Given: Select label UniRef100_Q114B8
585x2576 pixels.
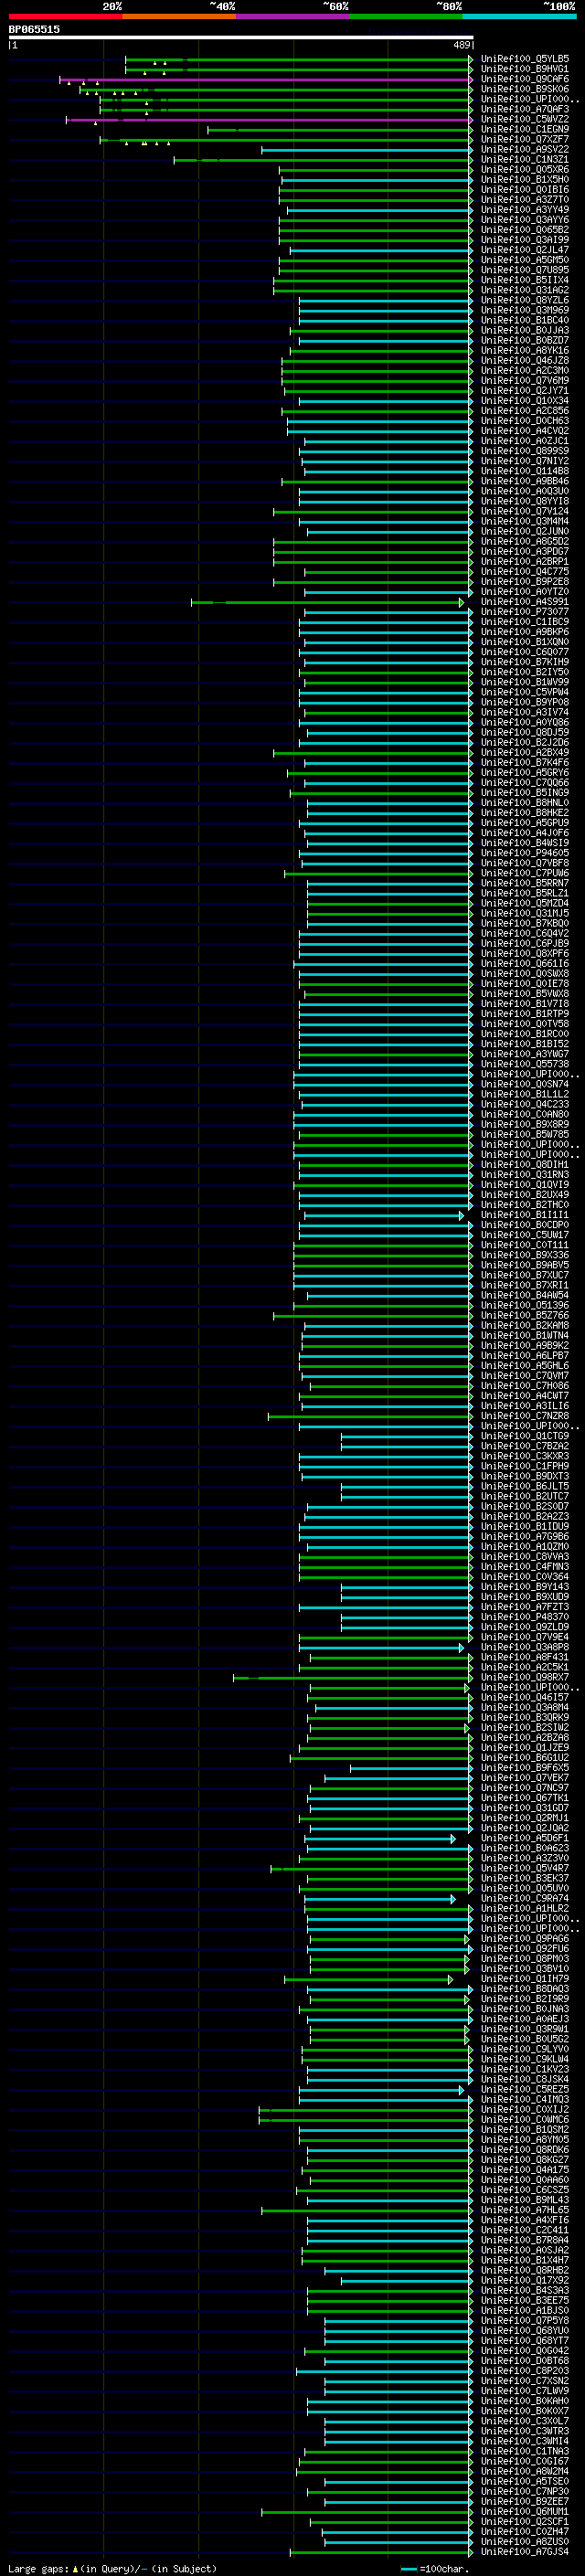Looking at the screenshot, I should click(525, 471).
